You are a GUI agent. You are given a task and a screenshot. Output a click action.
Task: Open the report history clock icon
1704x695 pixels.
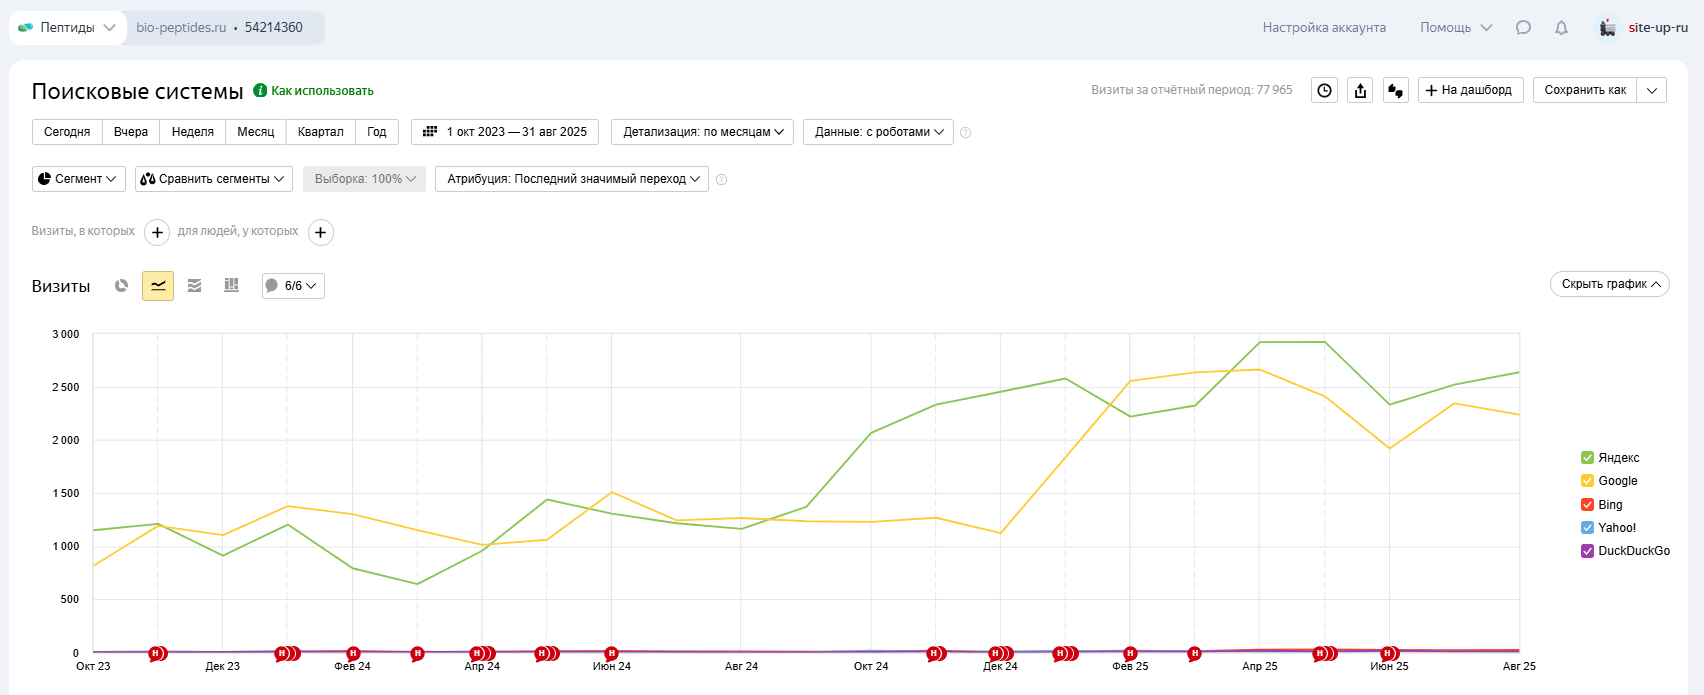point(1324,90)
